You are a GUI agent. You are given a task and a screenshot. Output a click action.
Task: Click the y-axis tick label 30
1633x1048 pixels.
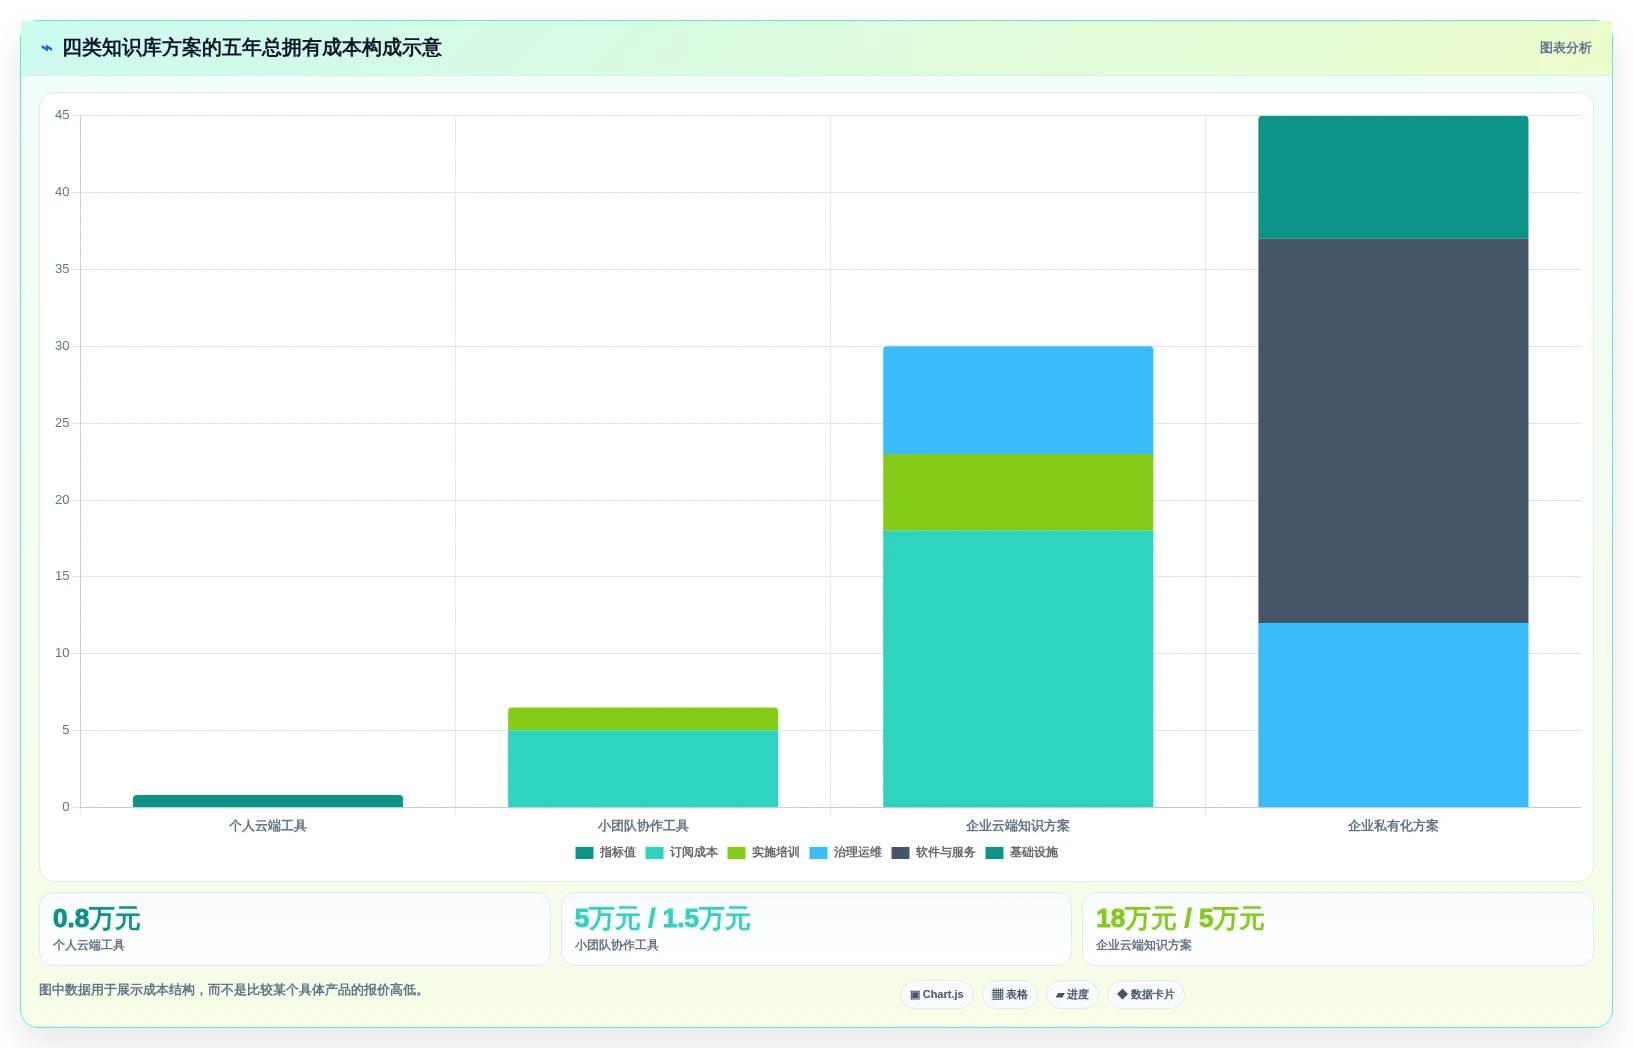62,346
